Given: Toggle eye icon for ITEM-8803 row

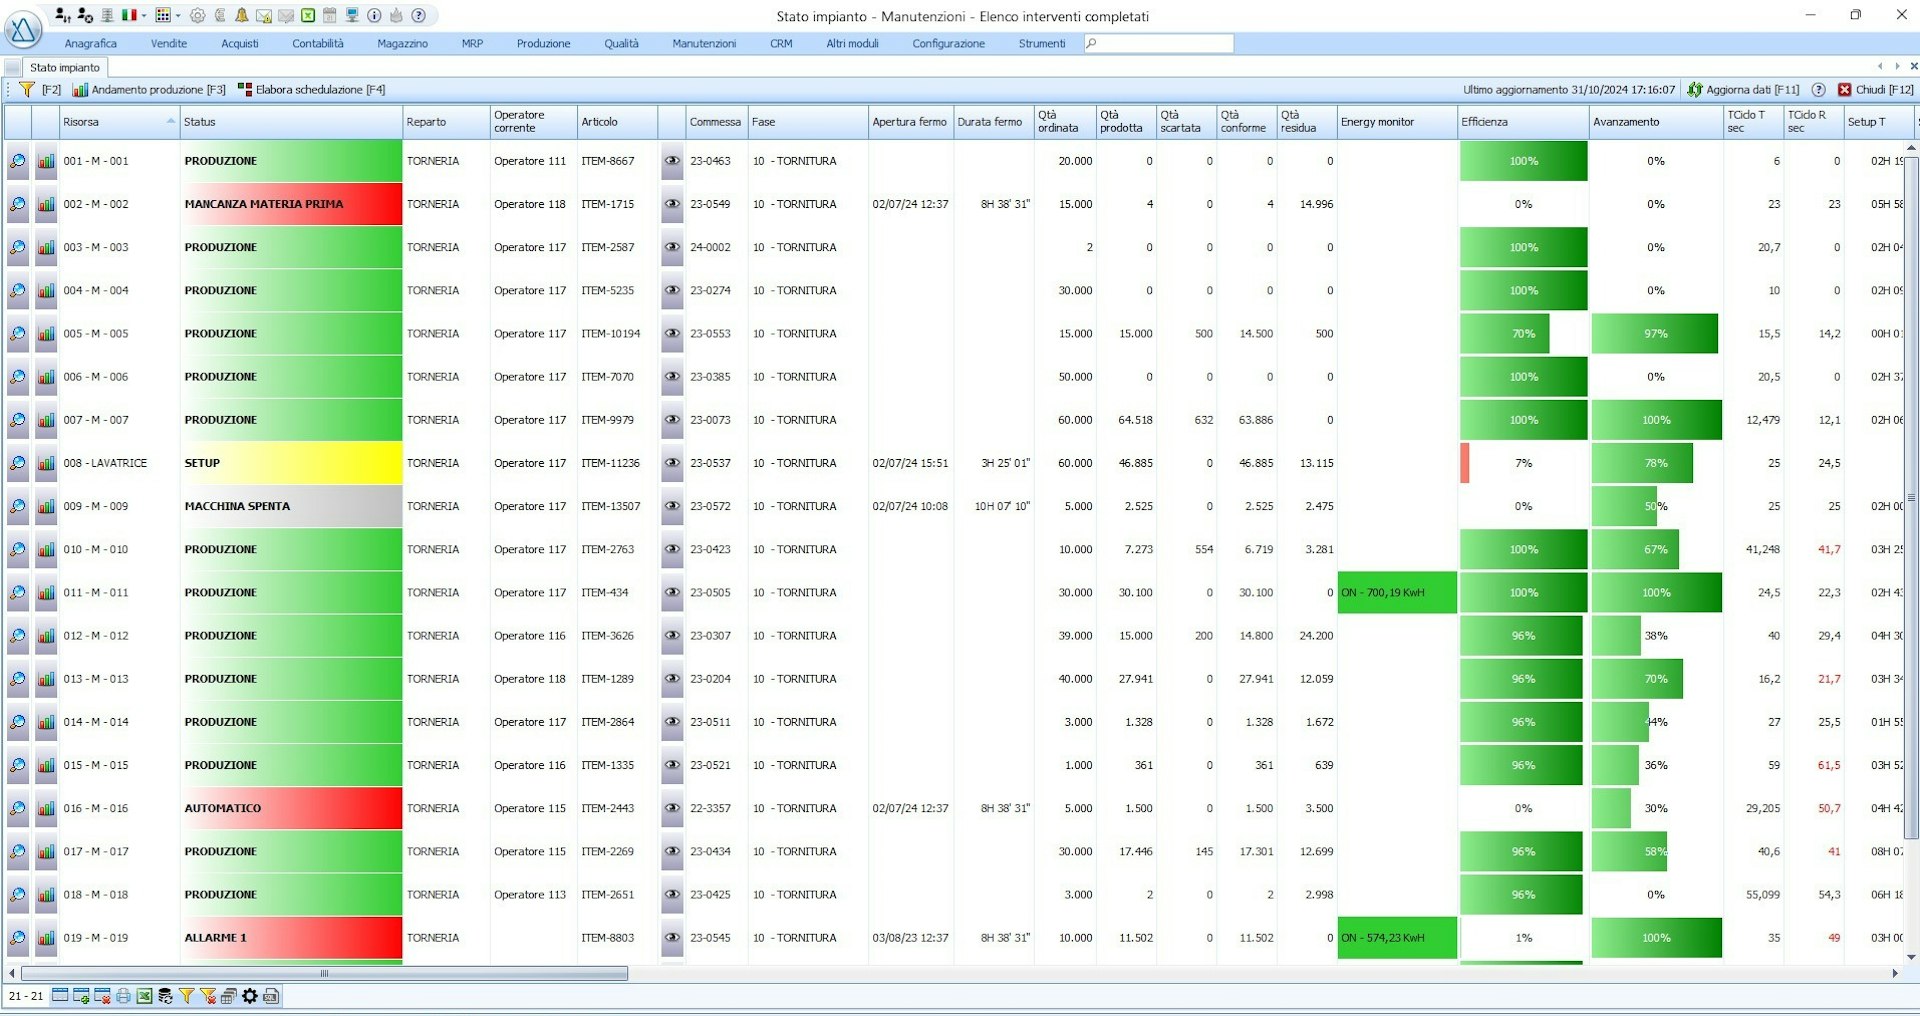Looking at the screenshot, I should click(x=672, y=938).
